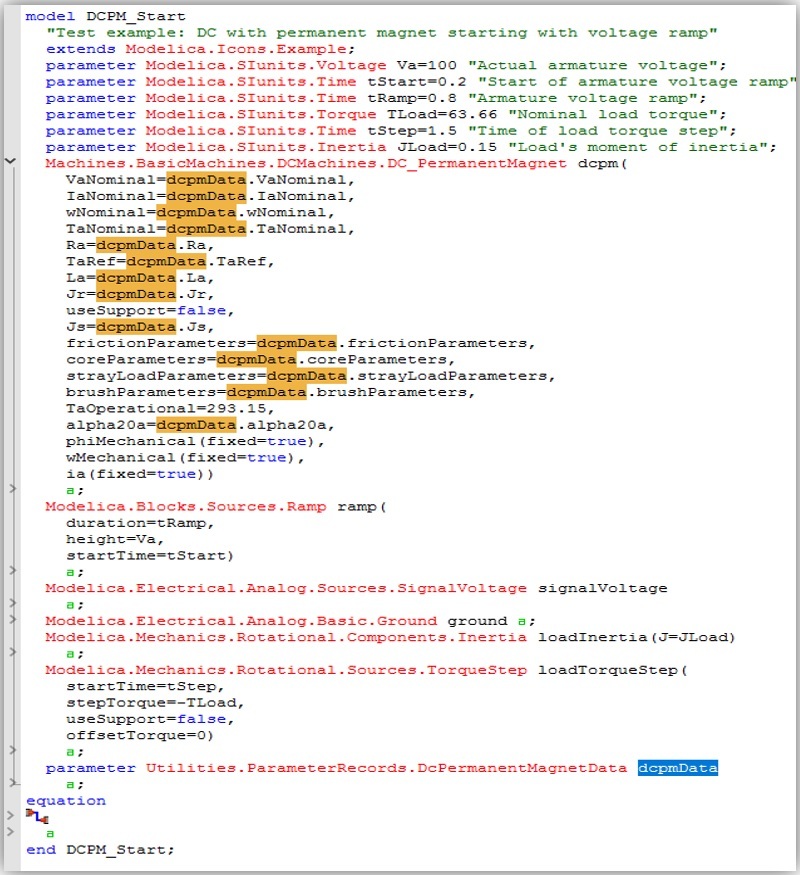This screenshot has height=875, width=800.
Task: Click the annotation icon below startTime=tStart
Action: (x=70, y=573)
